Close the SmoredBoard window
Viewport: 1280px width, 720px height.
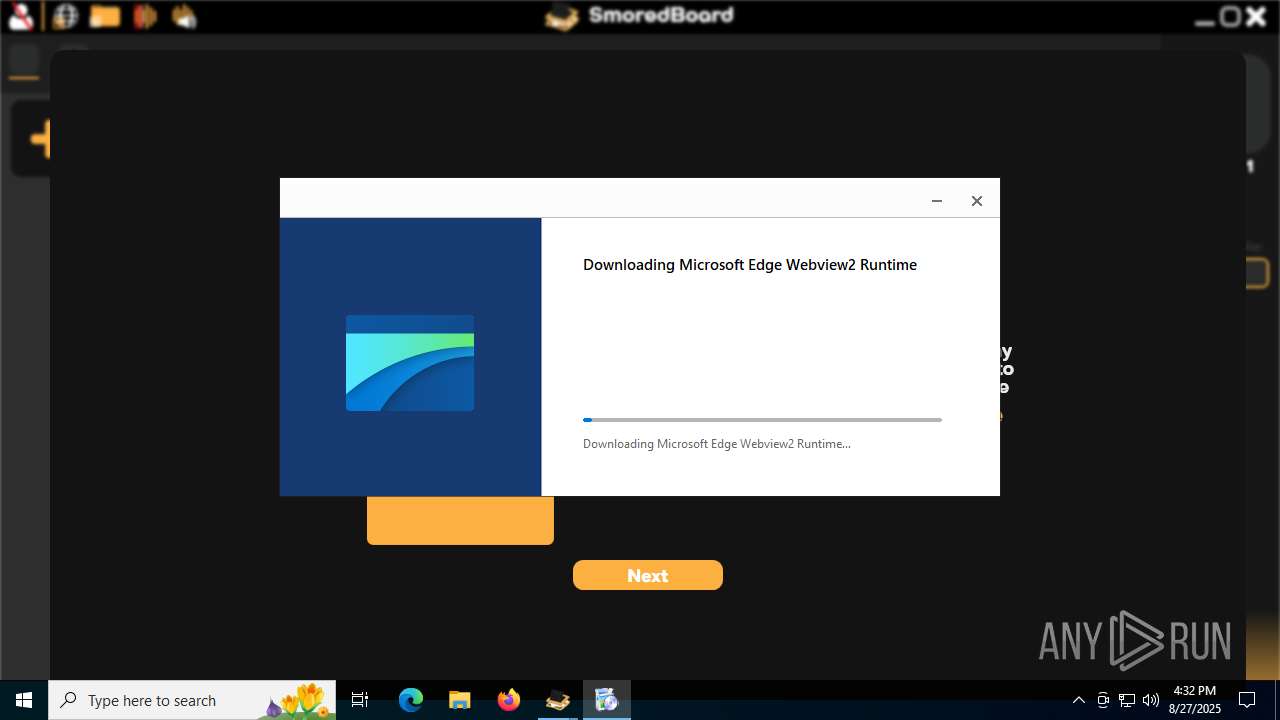1256,16
